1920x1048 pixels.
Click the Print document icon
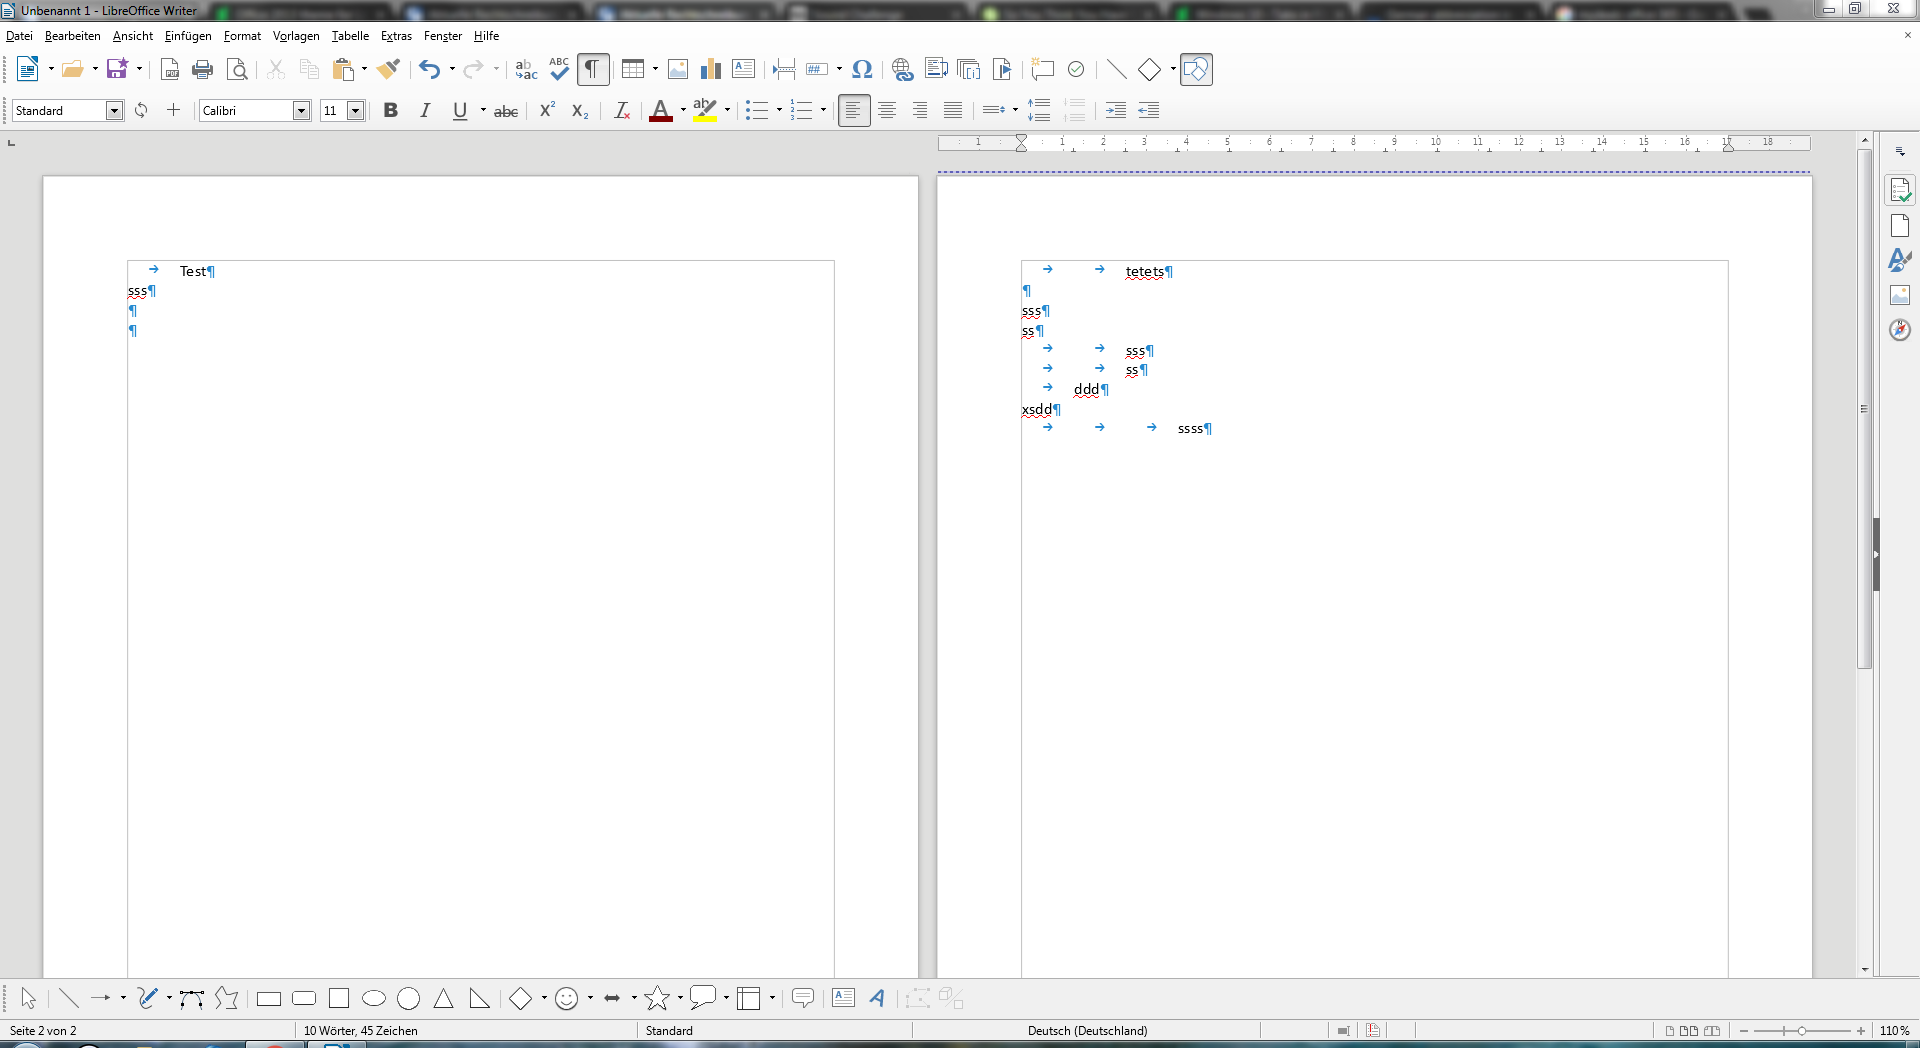(203, 69)
